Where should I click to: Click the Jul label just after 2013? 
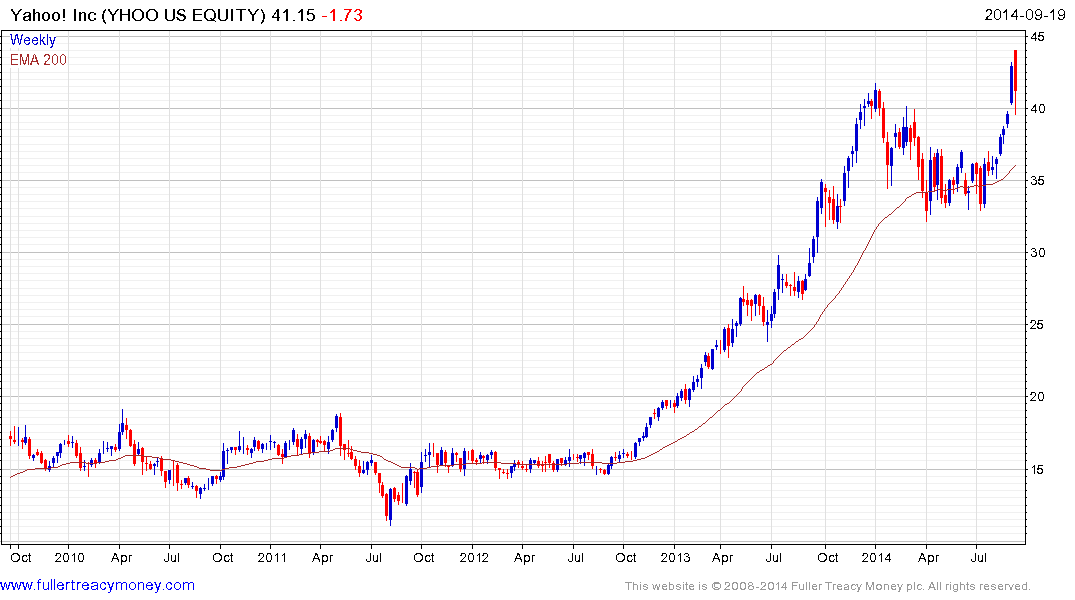point(773,557)
